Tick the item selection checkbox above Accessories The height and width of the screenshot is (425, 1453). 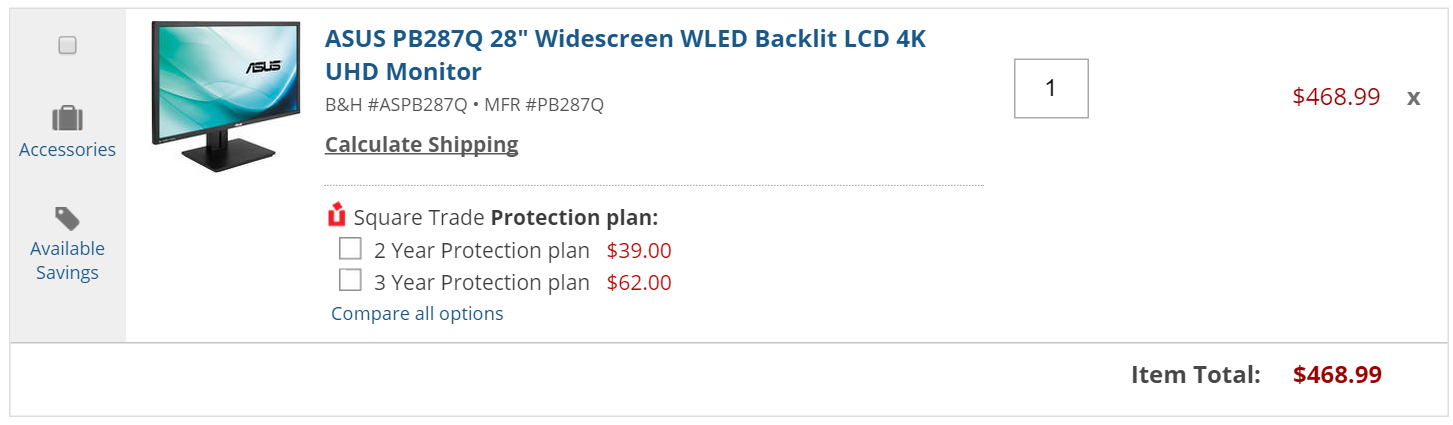pyautogui.click(x=67, y=45)
